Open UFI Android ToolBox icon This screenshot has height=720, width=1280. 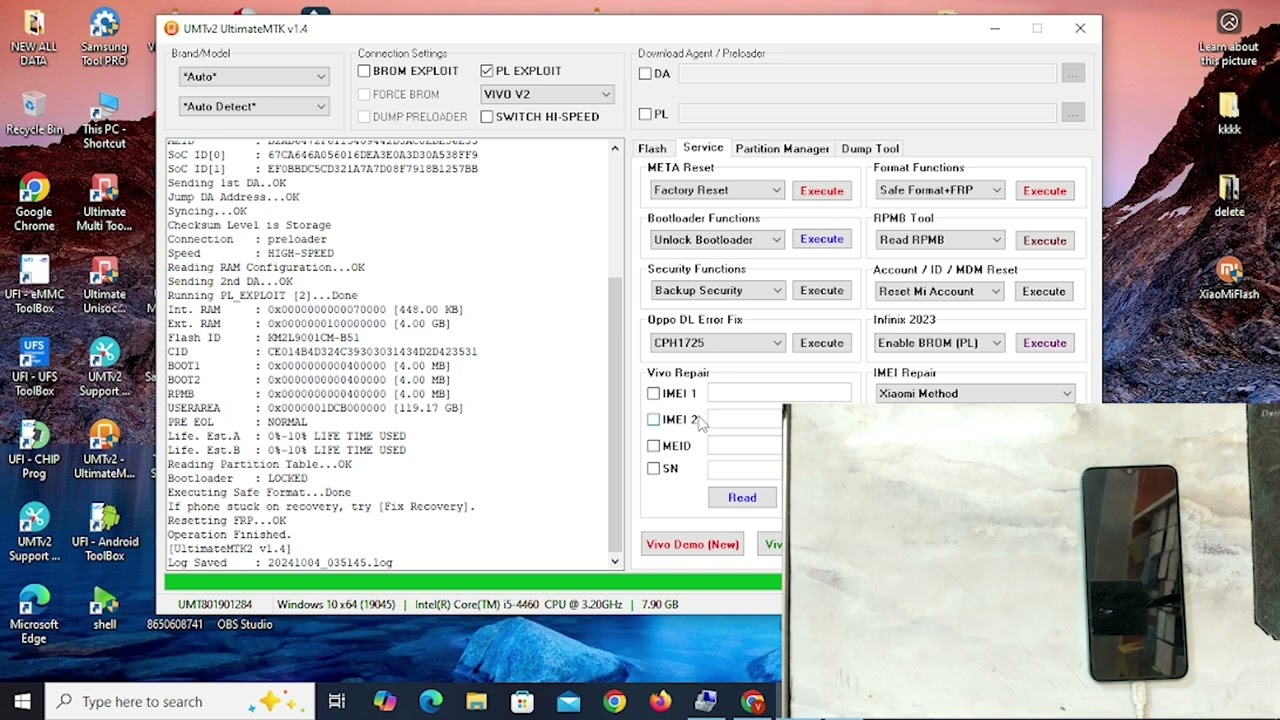point(104,533)
